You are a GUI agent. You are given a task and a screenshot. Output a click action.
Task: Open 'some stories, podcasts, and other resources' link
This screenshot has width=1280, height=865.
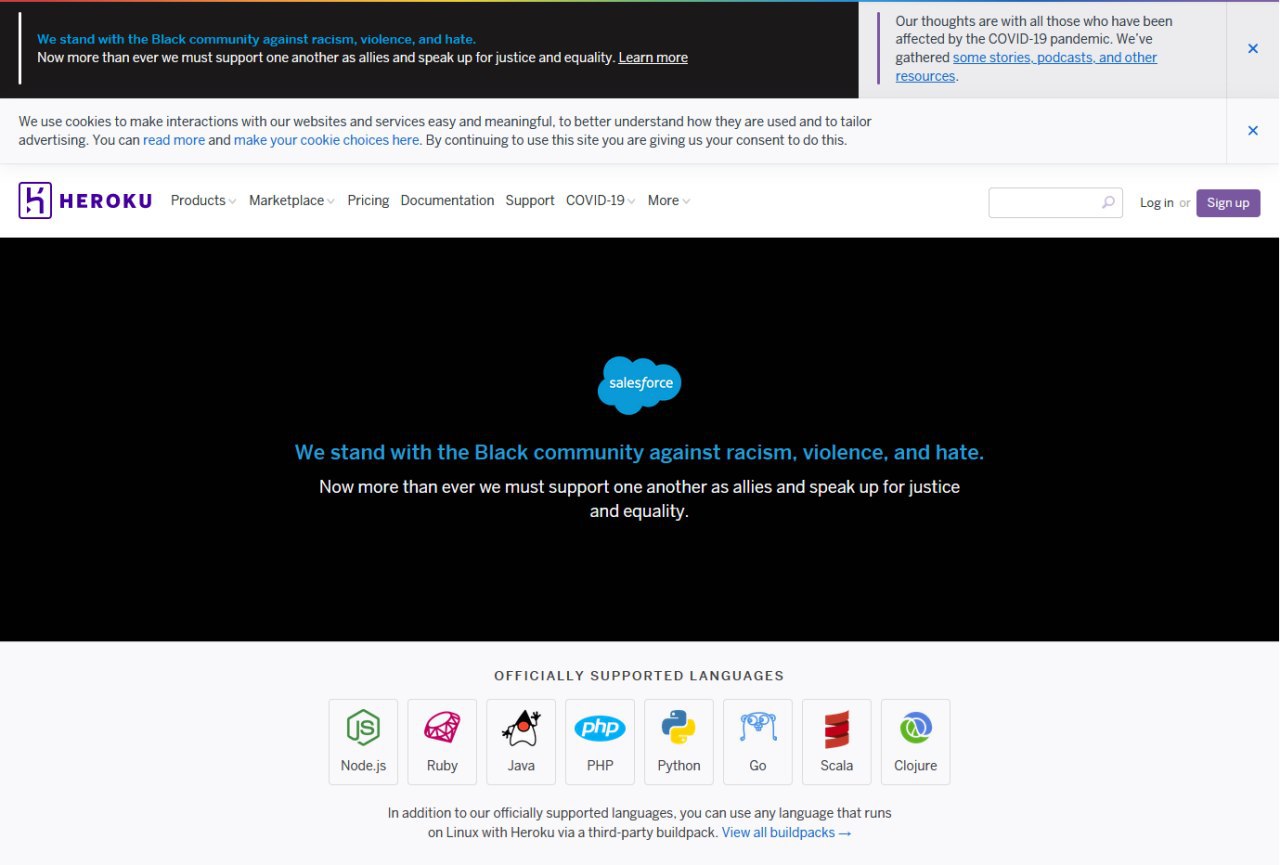[1026, 66]
